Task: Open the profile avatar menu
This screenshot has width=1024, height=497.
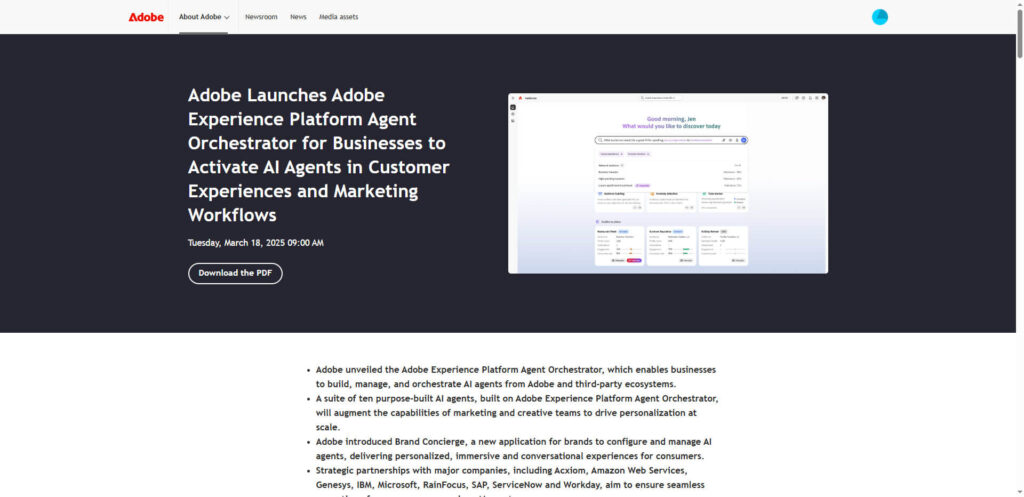Action: click(880, 17)
